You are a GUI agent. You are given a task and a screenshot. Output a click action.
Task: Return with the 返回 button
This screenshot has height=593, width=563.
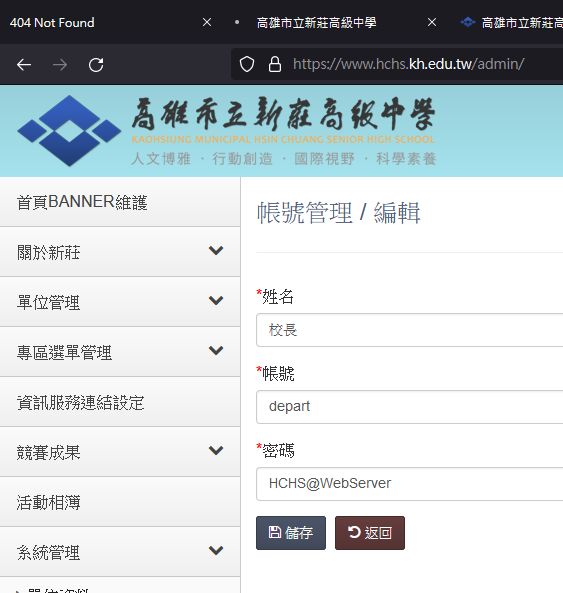click(x=370, y=533)
